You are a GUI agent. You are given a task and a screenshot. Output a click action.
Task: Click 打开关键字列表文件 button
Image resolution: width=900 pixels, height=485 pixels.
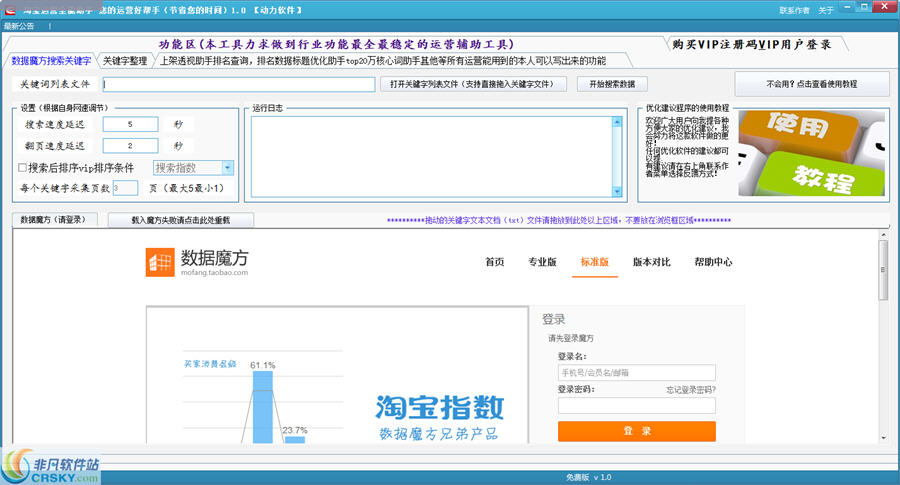(x=474, y=84)
